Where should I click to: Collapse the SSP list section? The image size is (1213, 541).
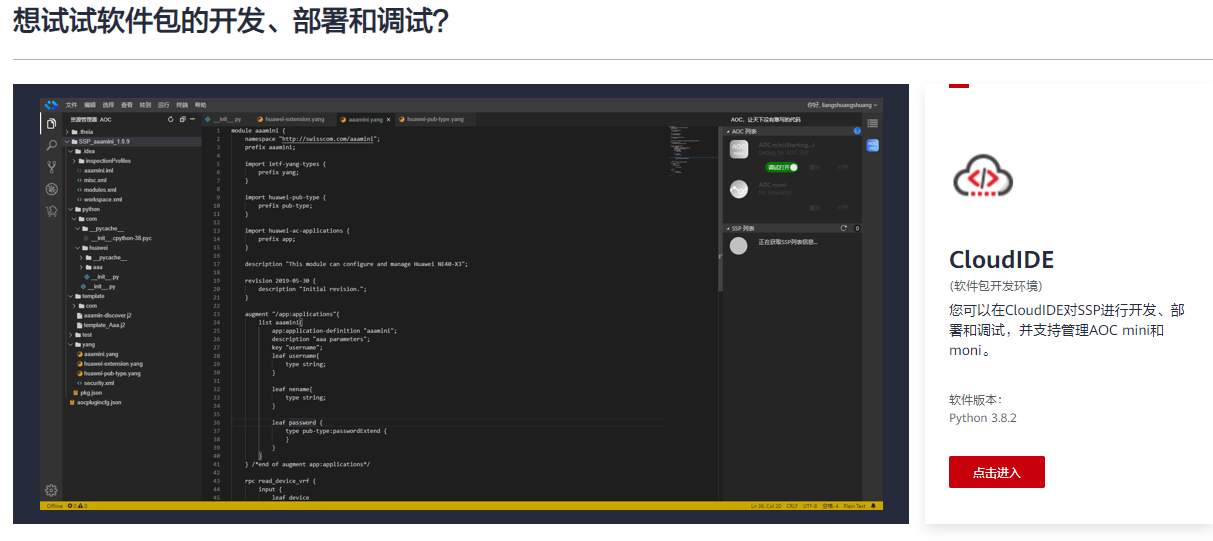pos(729,228)
